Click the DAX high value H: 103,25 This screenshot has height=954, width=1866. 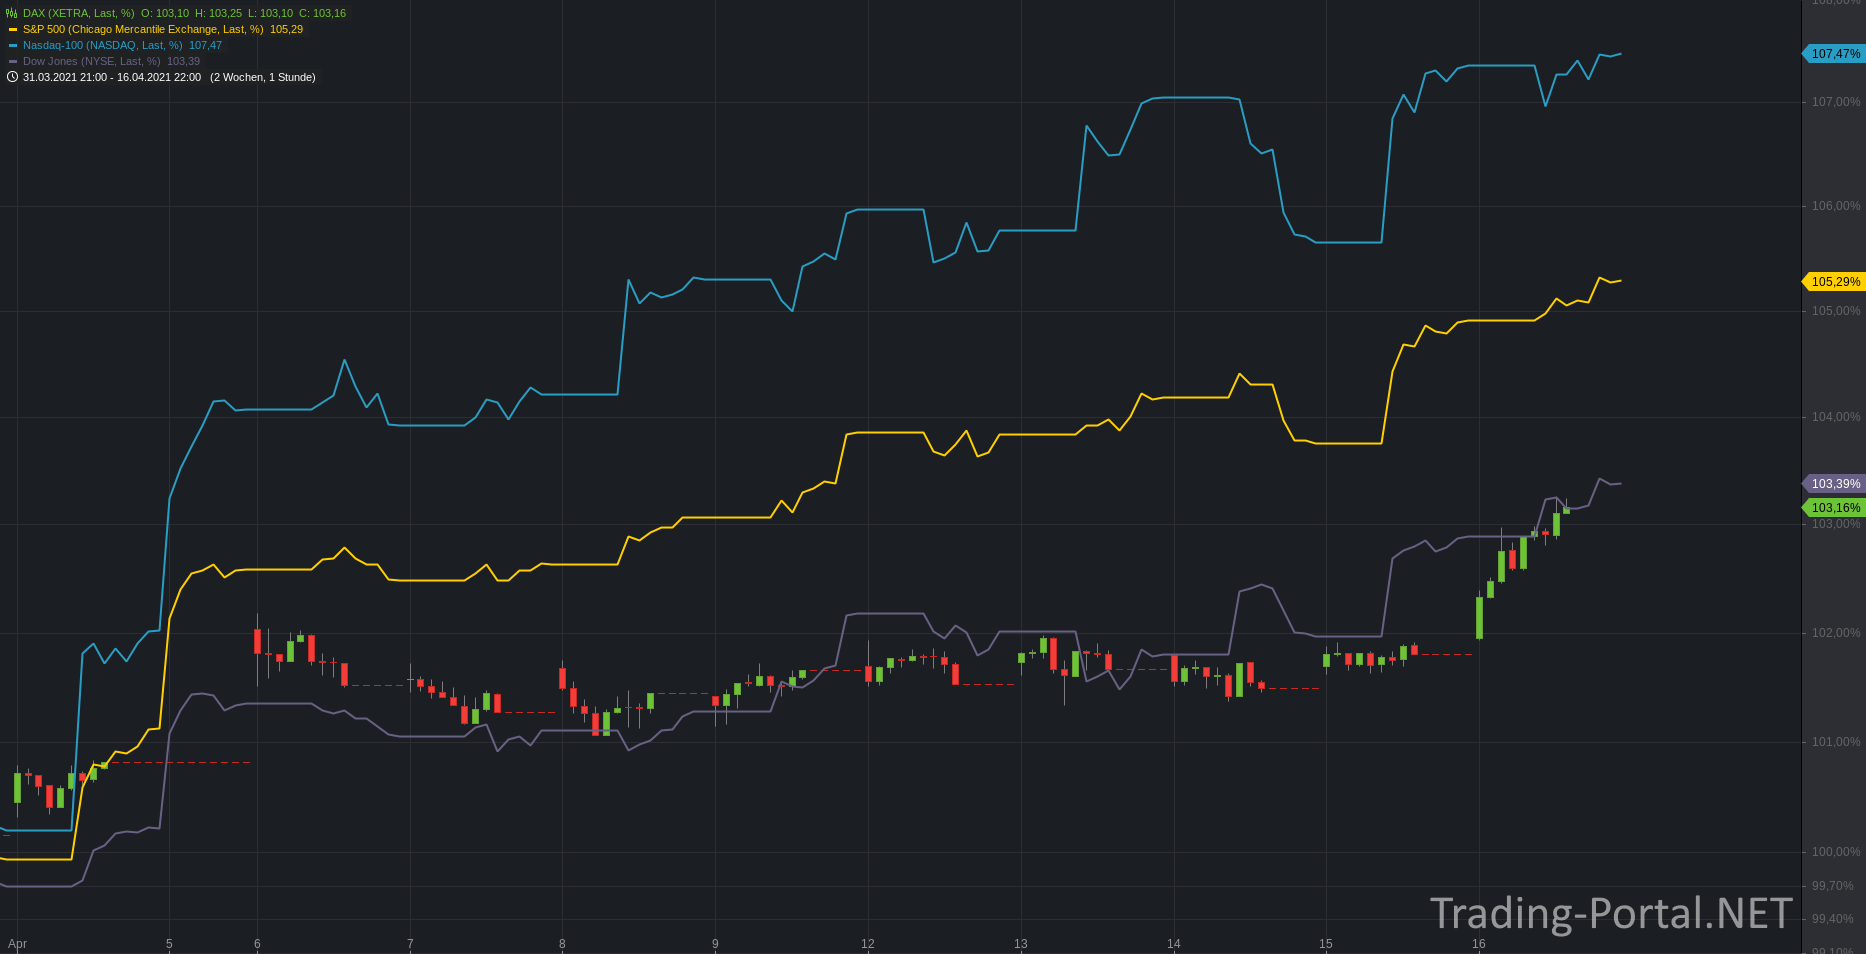pyautogui.click(x=218, y=13)
